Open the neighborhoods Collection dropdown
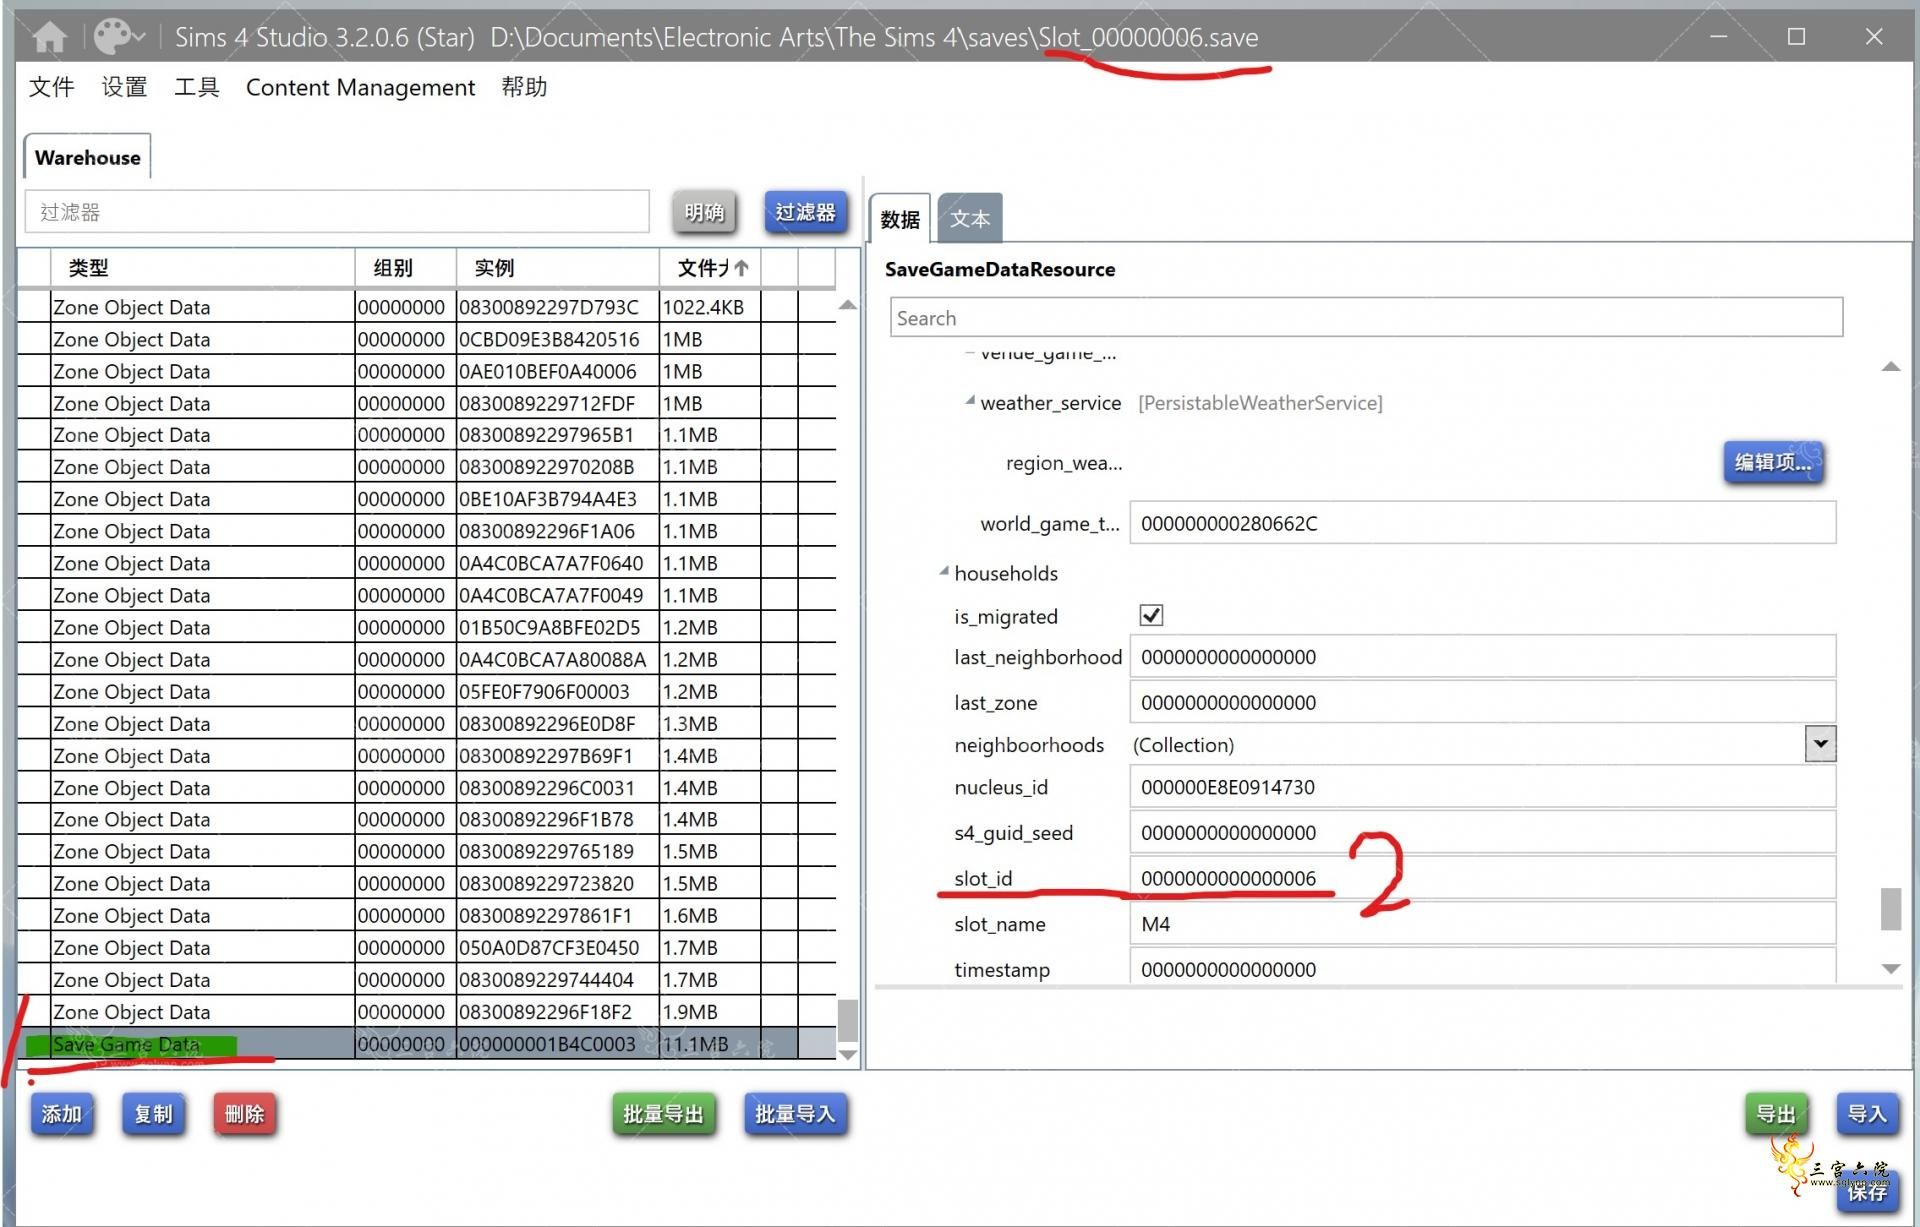Viewport: 1920px width, 1227px height. pyautogui.click(x=1820, y=744)
